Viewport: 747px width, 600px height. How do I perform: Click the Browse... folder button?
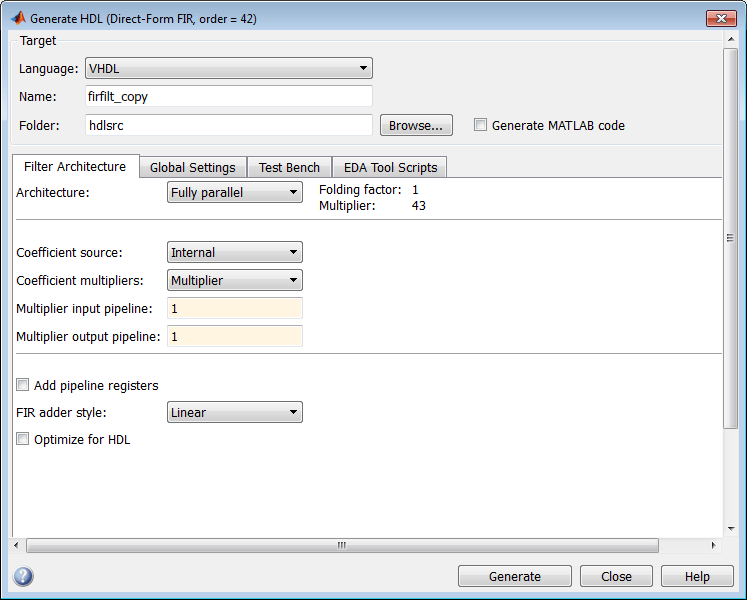coord(415,125)
